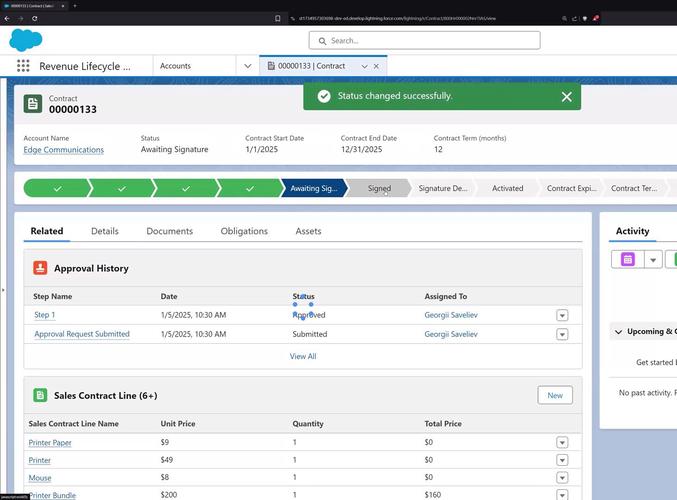This screenshot has height=500, width=677.
Task: Reload the page with browser refresh icon
Action: pos(35,19)
